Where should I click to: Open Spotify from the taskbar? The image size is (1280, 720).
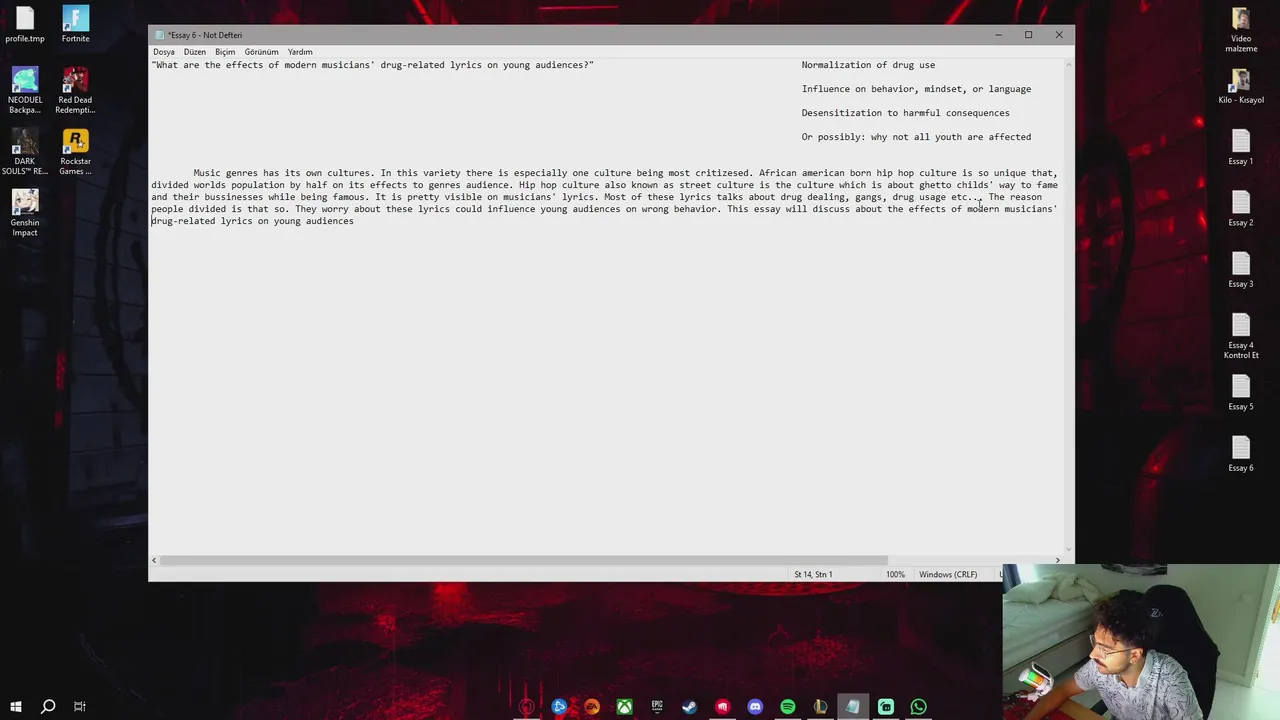(788, 707)
